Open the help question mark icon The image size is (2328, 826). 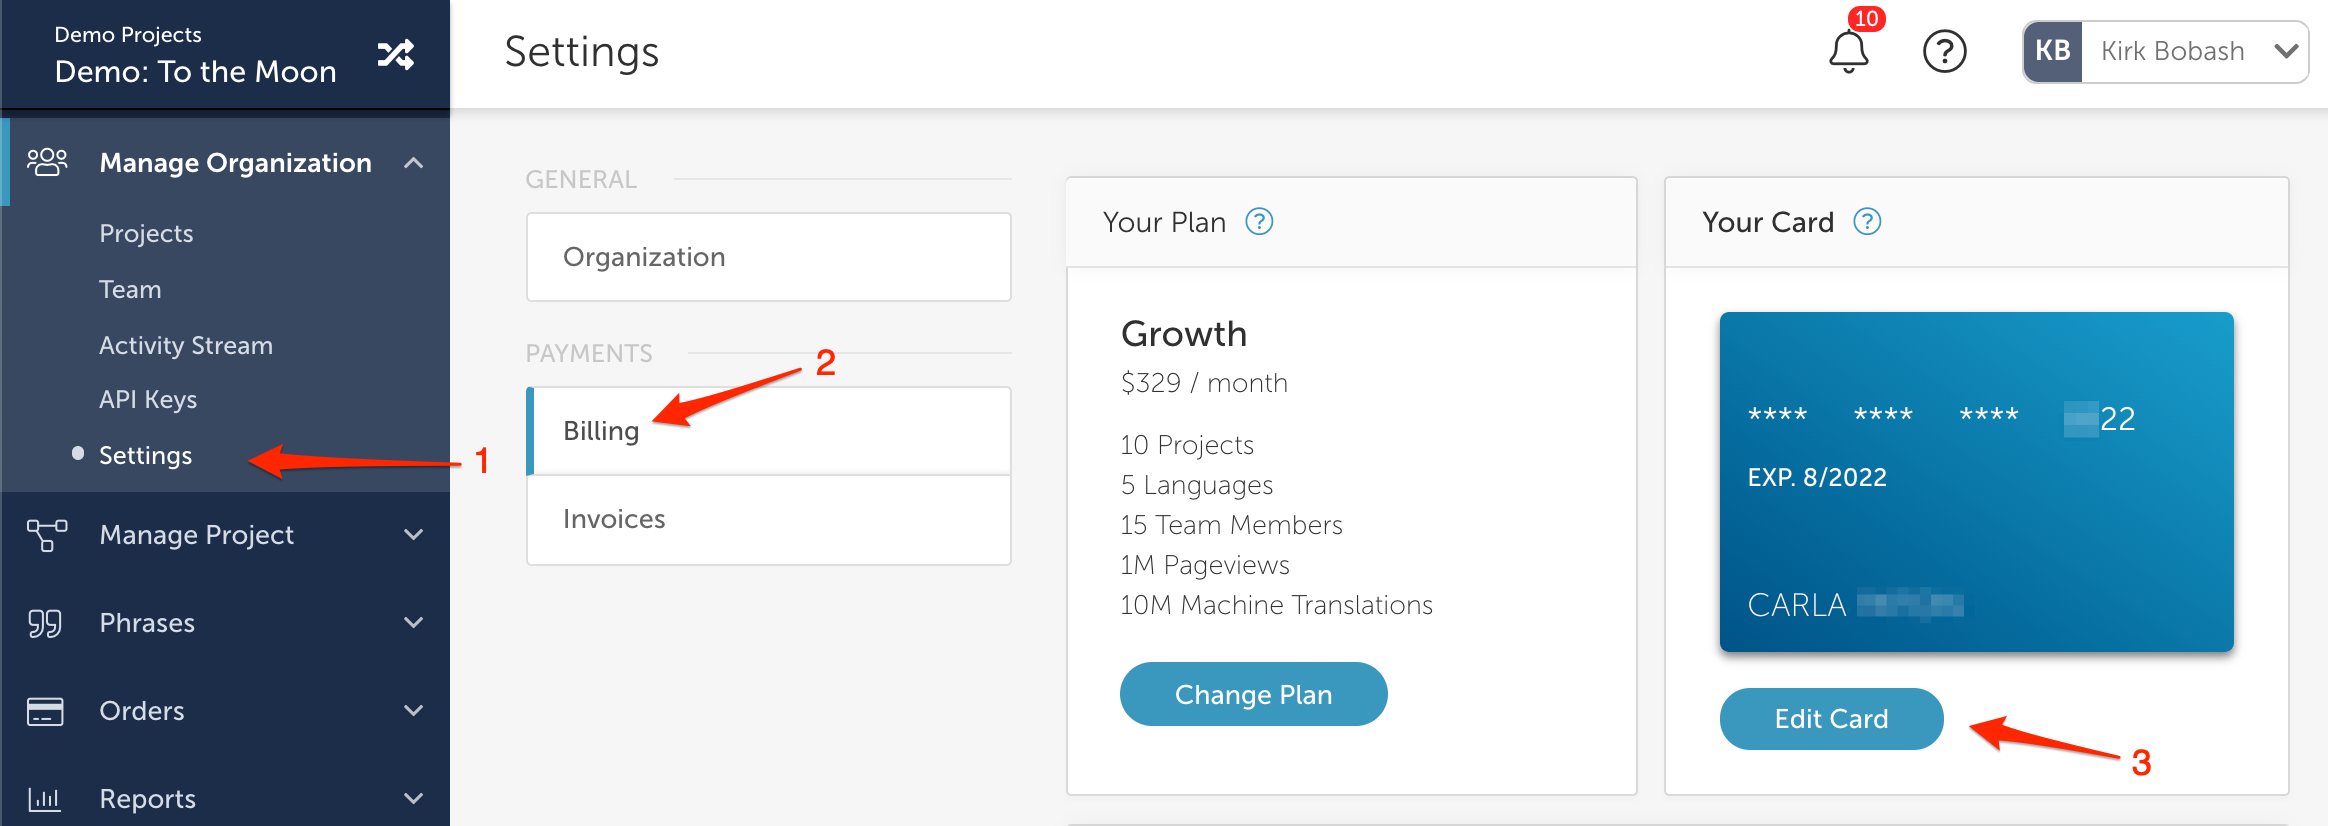[x=1945, y=52]
